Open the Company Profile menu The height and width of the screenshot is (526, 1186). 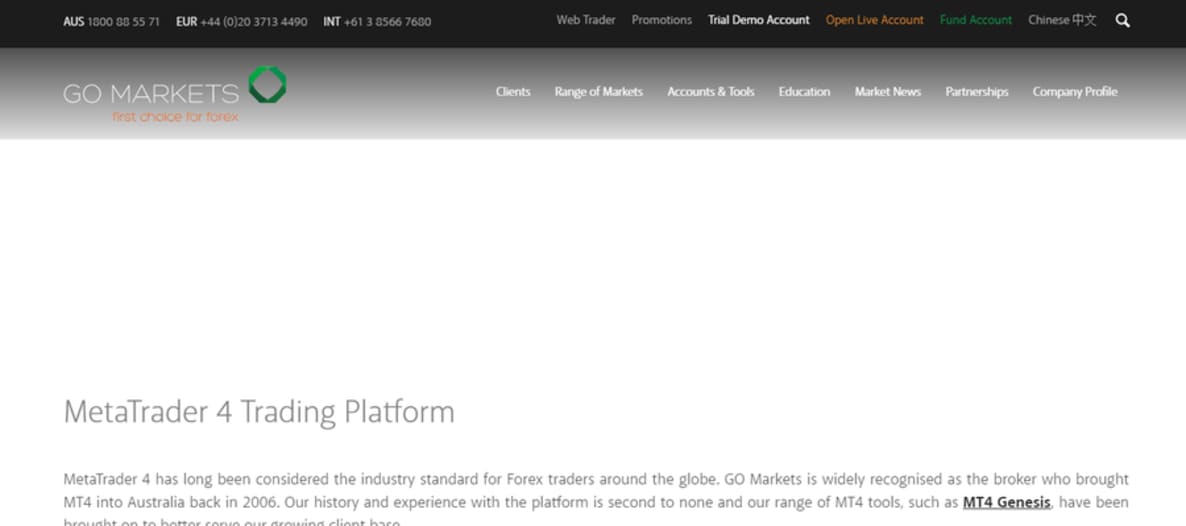coord(1075,92)
